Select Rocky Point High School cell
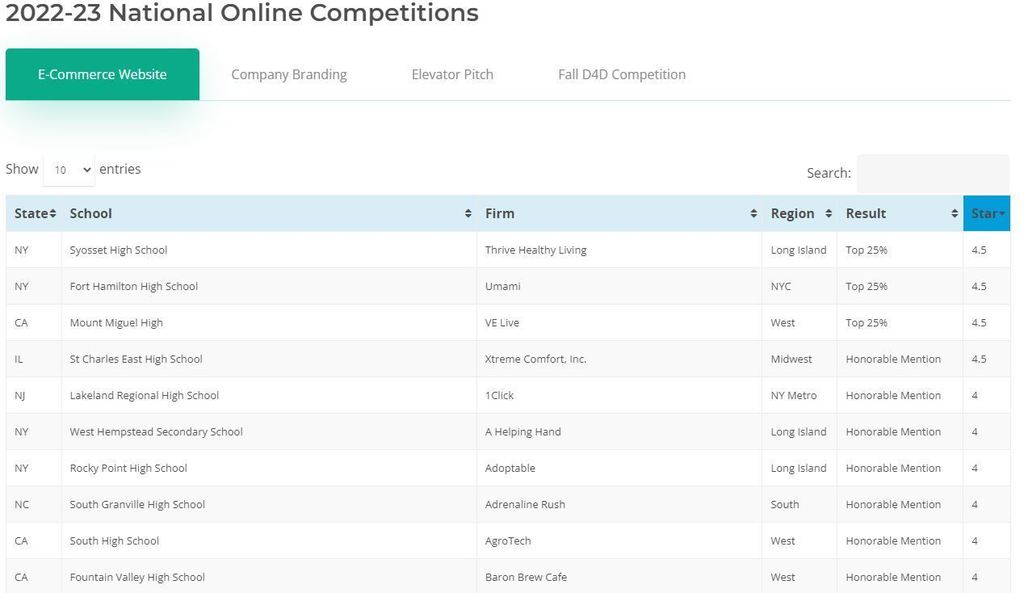Viewport: 1024px width, 593px height. pos(269,468)
